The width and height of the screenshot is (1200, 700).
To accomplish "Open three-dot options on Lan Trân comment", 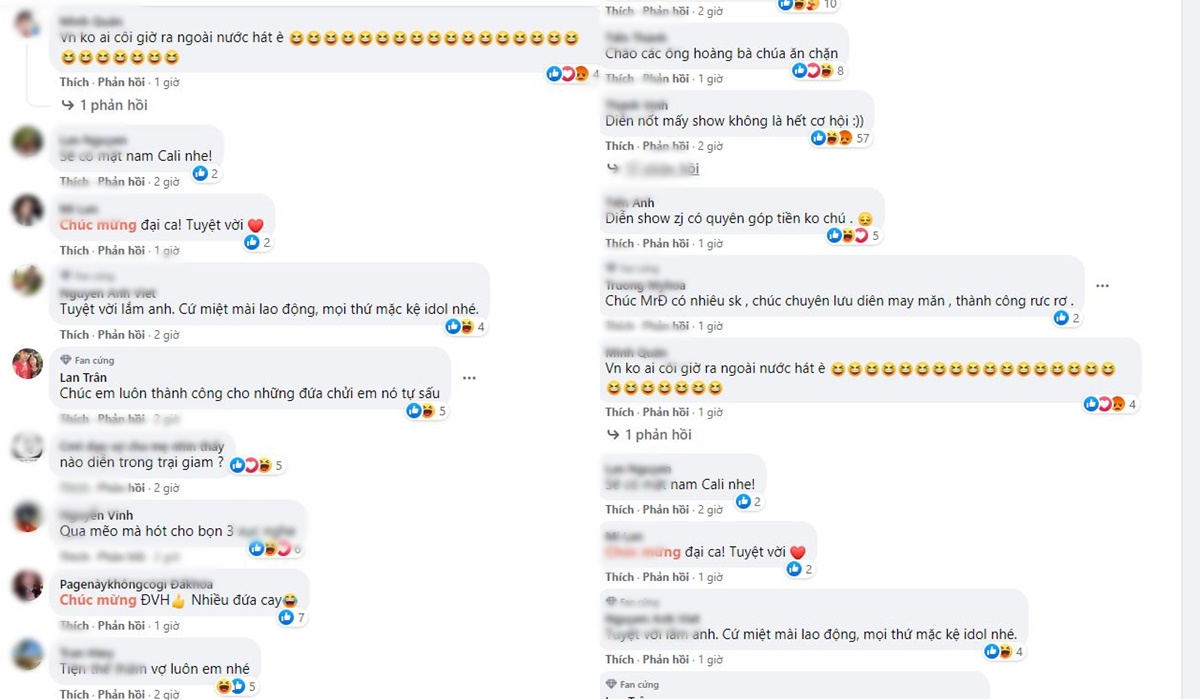I will [x=469, y=378].
